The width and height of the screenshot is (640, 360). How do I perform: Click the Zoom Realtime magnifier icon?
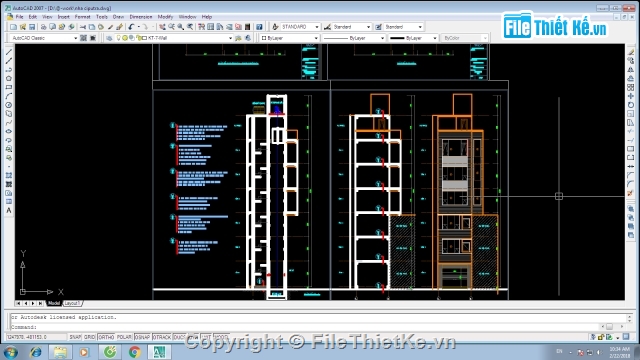point(171,27)
